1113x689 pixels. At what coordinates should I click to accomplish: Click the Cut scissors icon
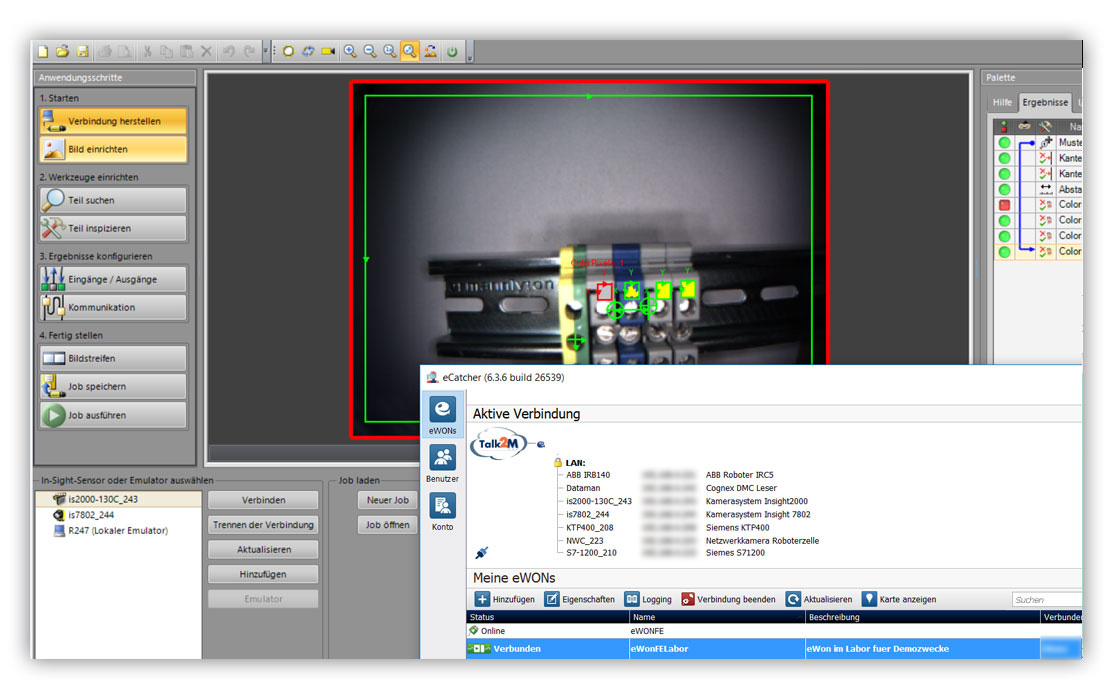click(x=147, y=51)
